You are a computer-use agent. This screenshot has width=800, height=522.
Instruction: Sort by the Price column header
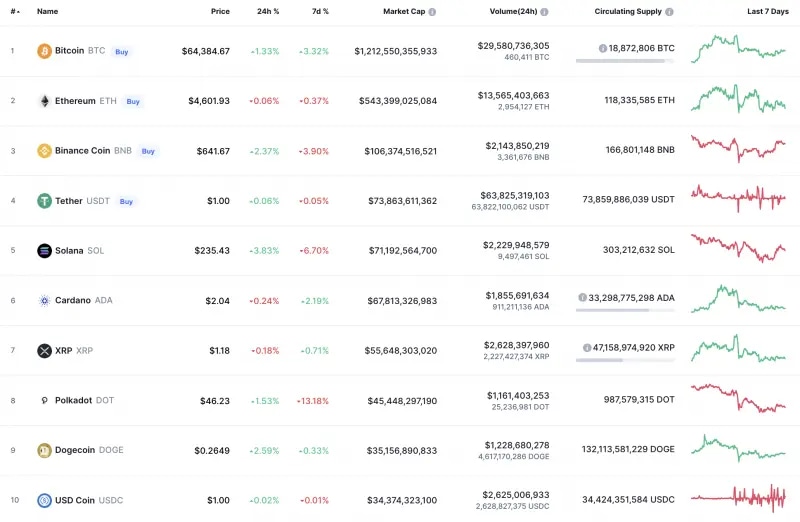220,12
